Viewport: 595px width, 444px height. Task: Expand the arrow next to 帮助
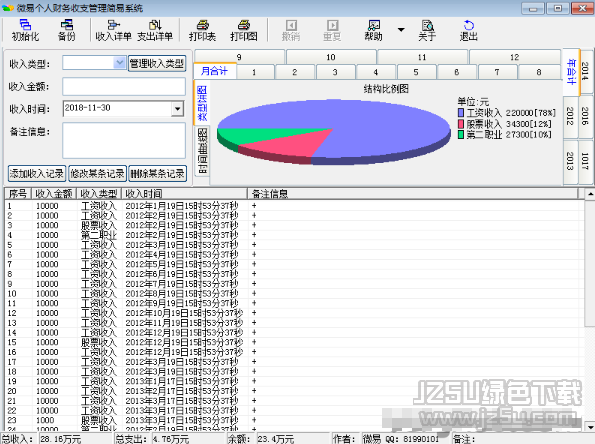click(401, 30)
